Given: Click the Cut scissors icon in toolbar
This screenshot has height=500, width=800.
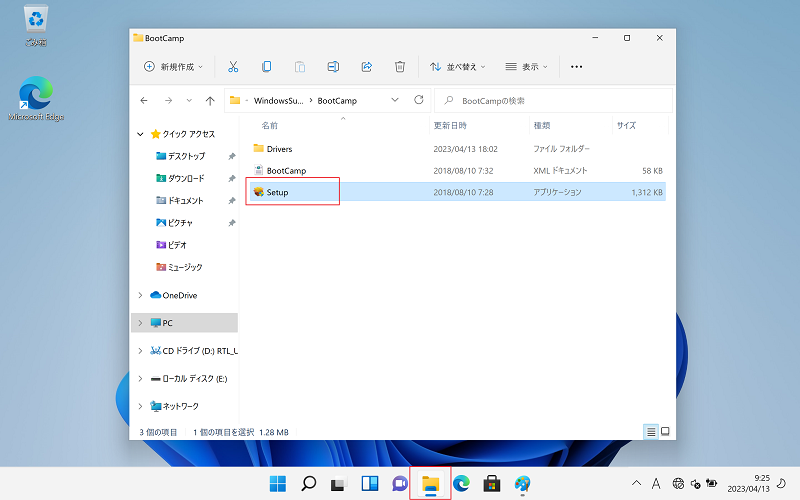Looking at the screenshot, I should [x=233, y=67].
